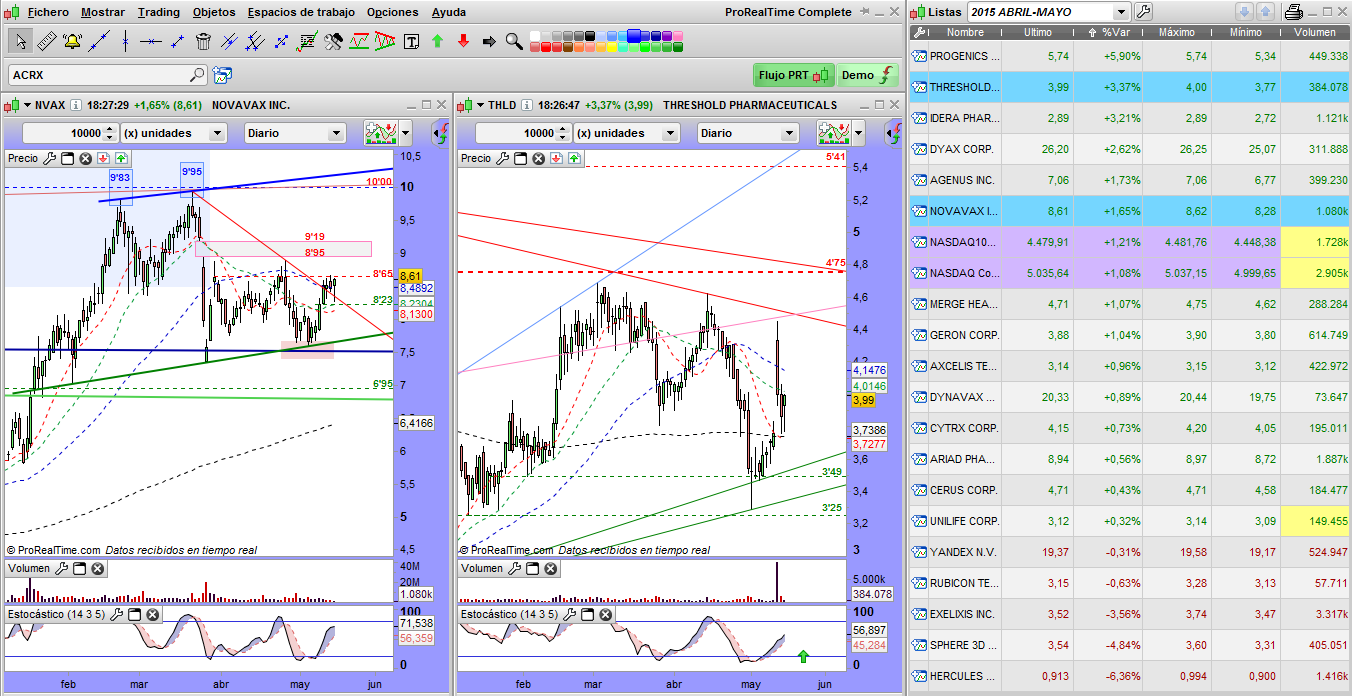Select the text box 'T' tool
Image resolution: width=1352 pixels, height=696 pixels.
(411, 42)
